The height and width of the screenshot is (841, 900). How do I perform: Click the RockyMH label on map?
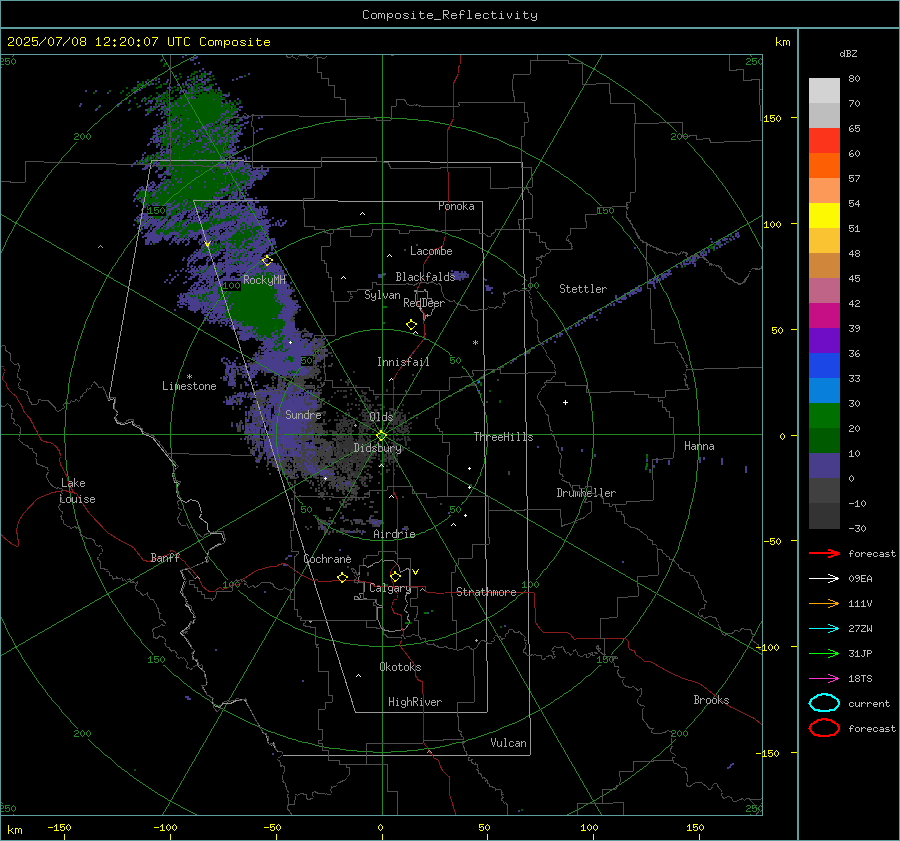(264, 280)
